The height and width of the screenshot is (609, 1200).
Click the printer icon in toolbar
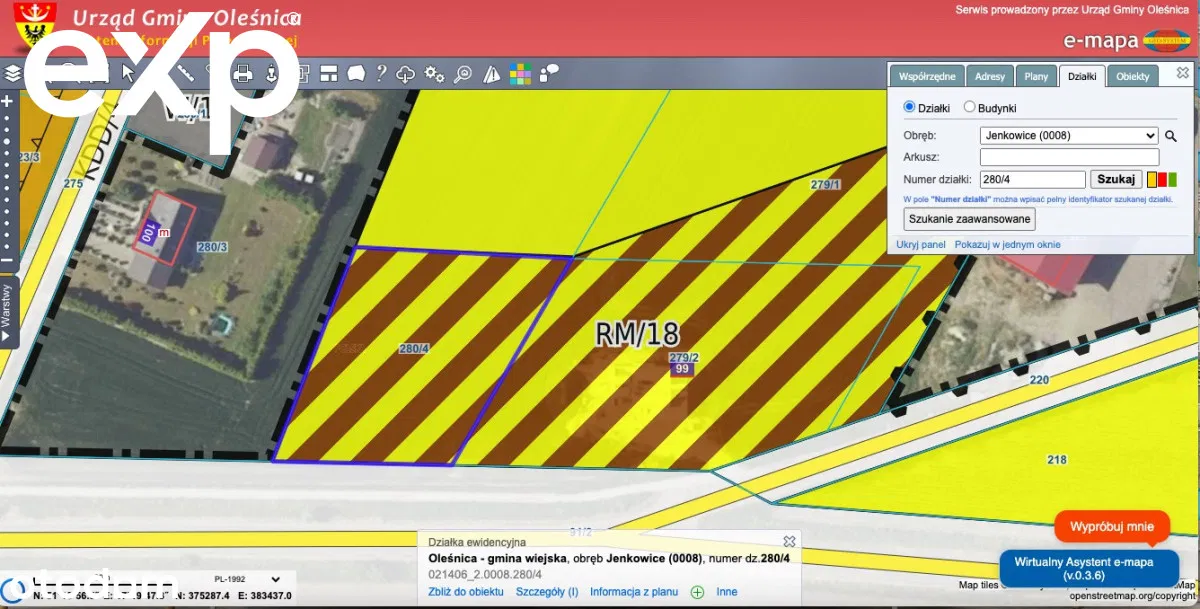coord(242,73)
